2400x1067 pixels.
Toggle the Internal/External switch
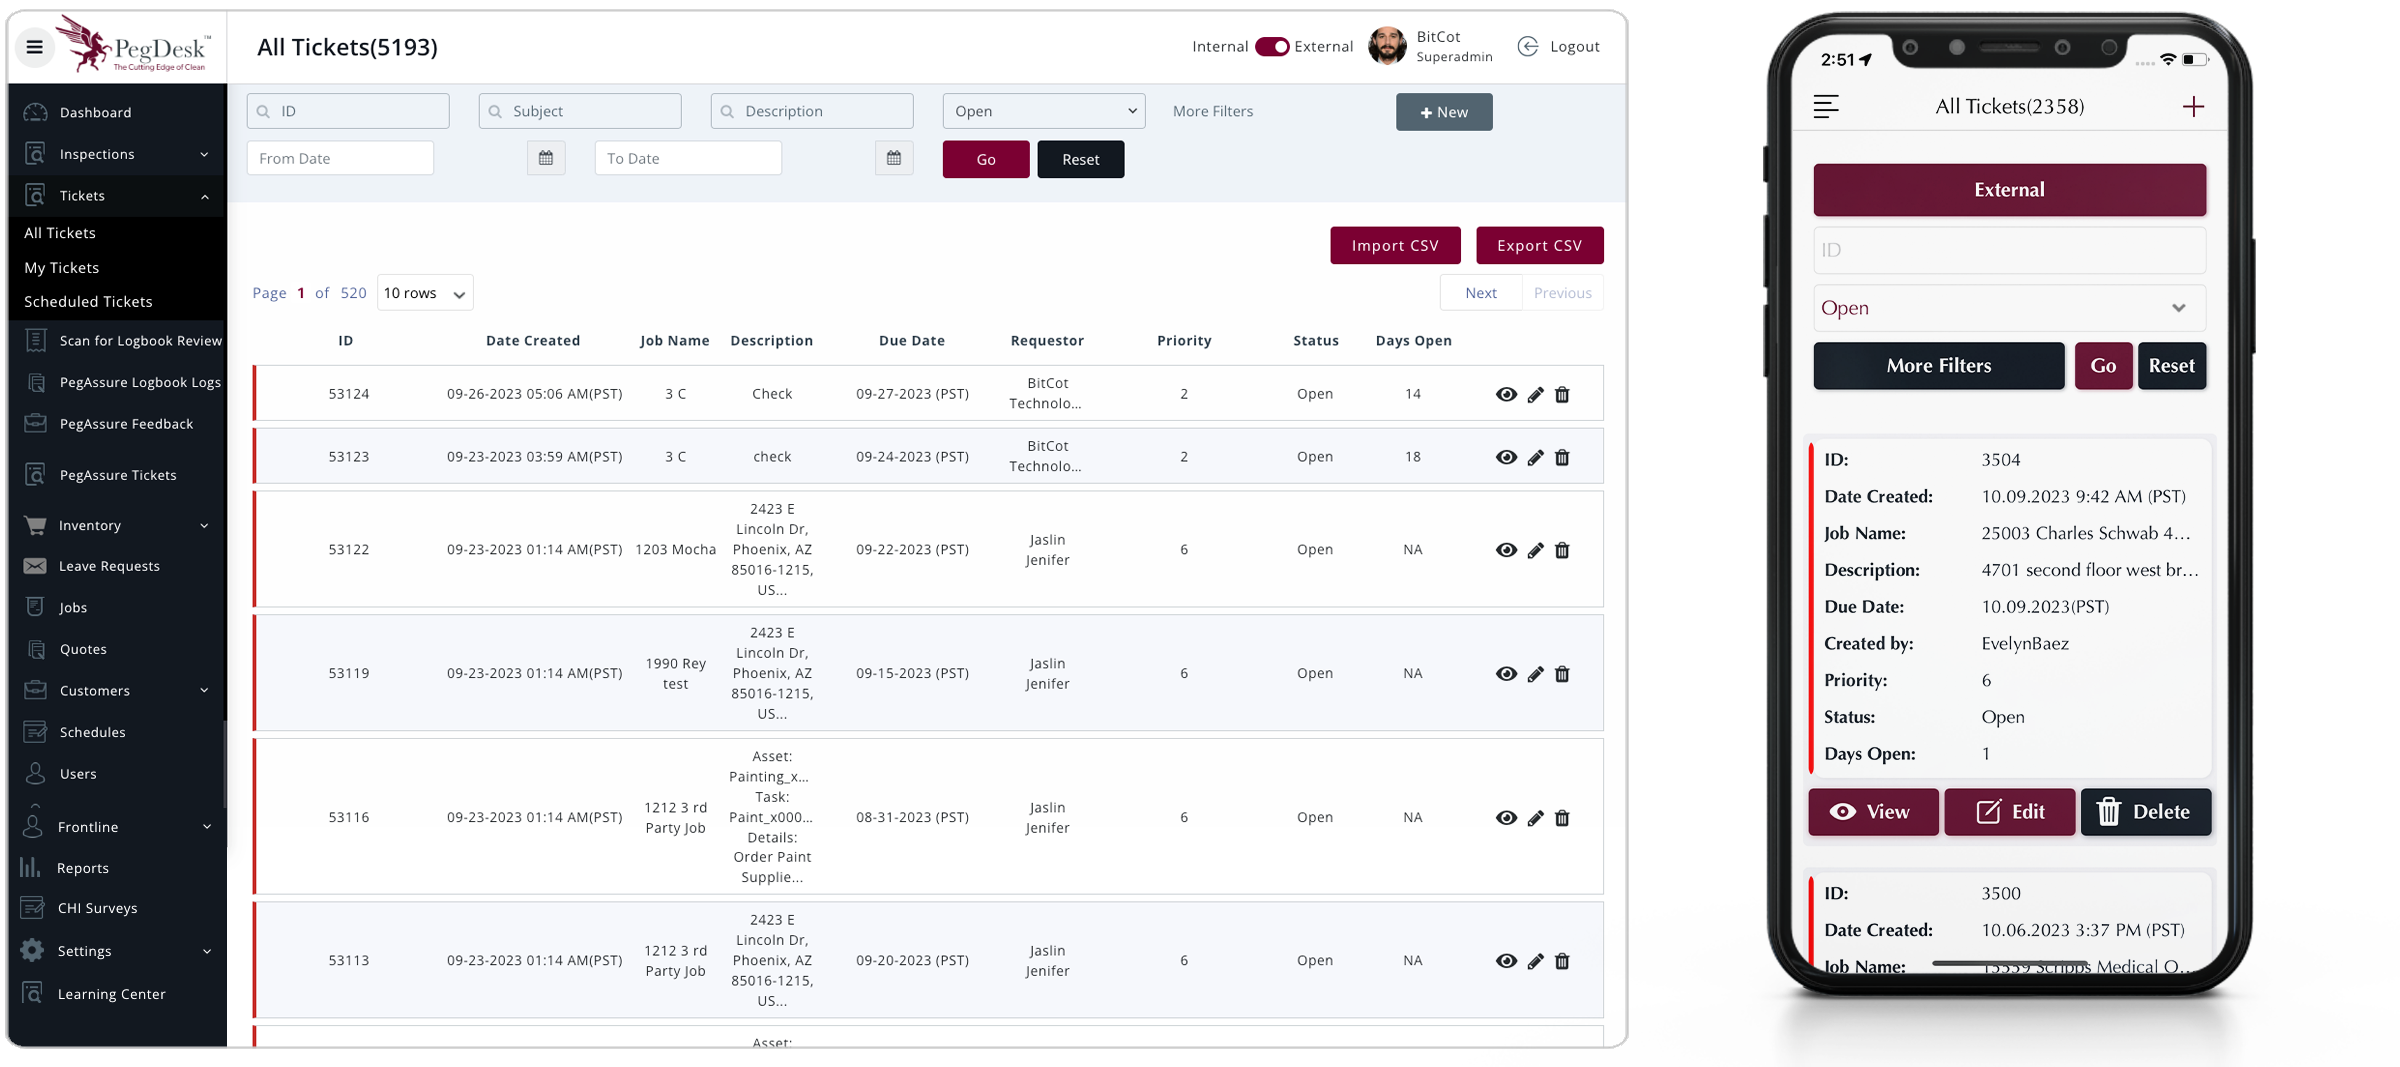tap(1272, 47)
